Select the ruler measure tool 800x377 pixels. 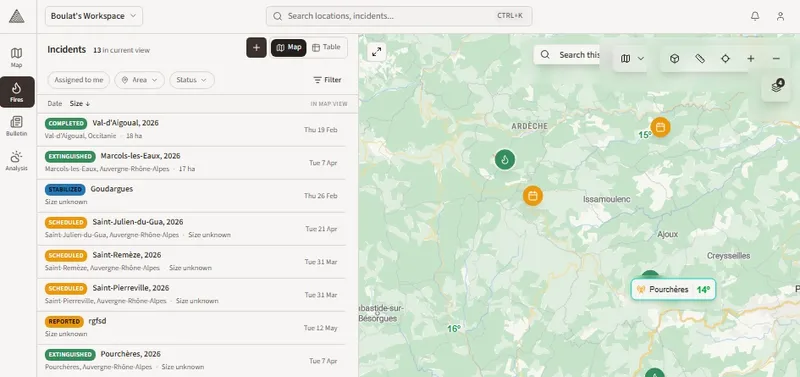(700, 59)
